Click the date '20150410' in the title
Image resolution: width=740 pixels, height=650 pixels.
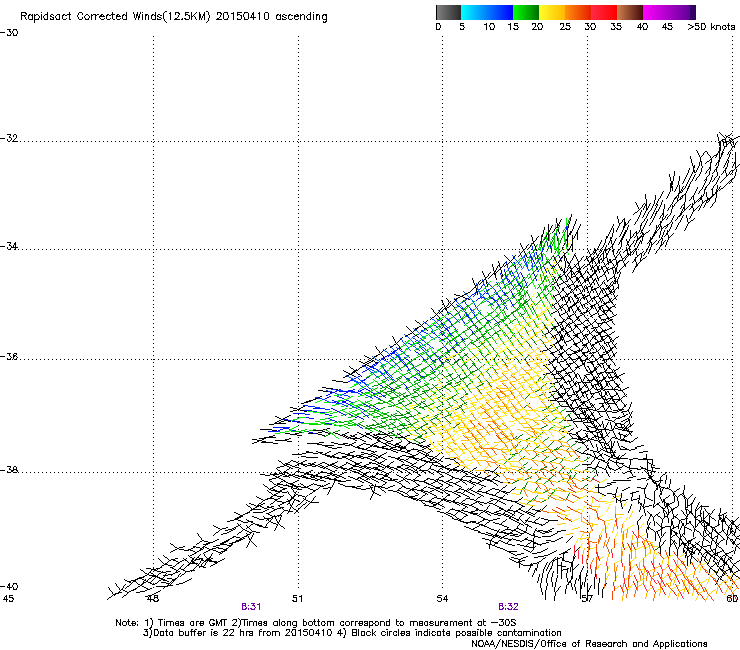(243, 17)
